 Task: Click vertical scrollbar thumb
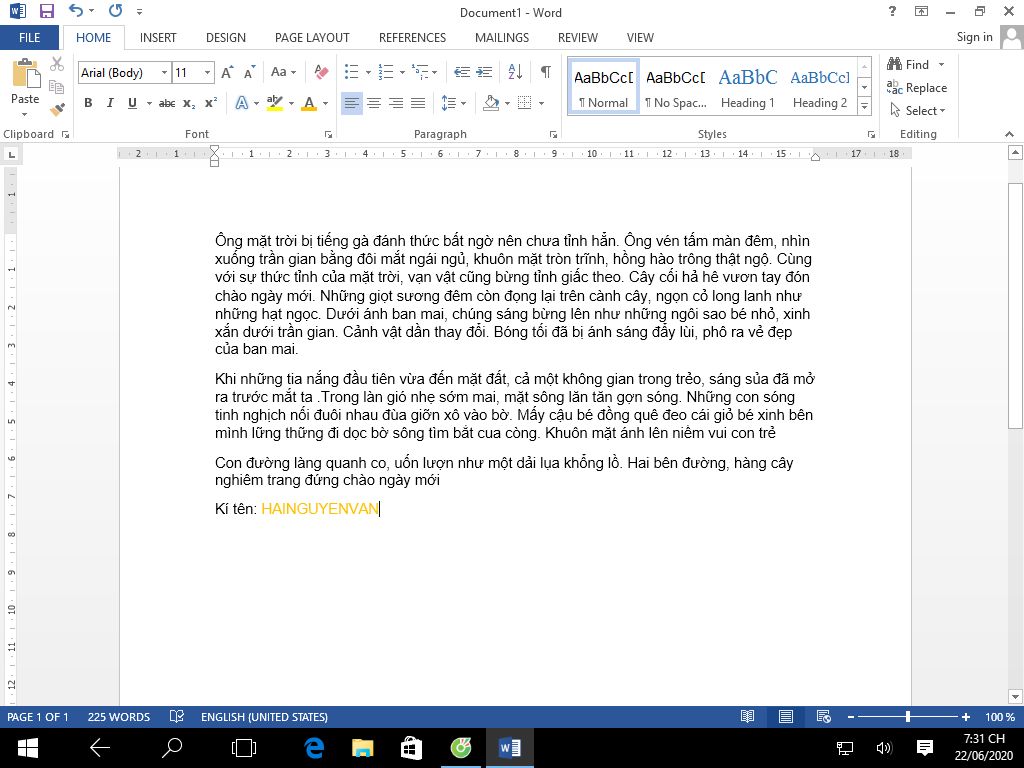click(x=1015, y=305)
